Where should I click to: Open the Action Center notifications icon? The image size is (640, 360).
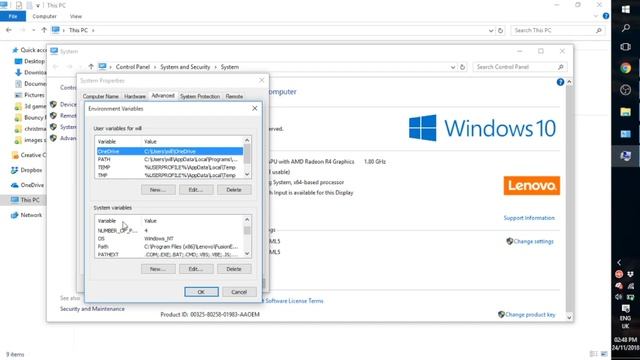click(x=625, y=308)
